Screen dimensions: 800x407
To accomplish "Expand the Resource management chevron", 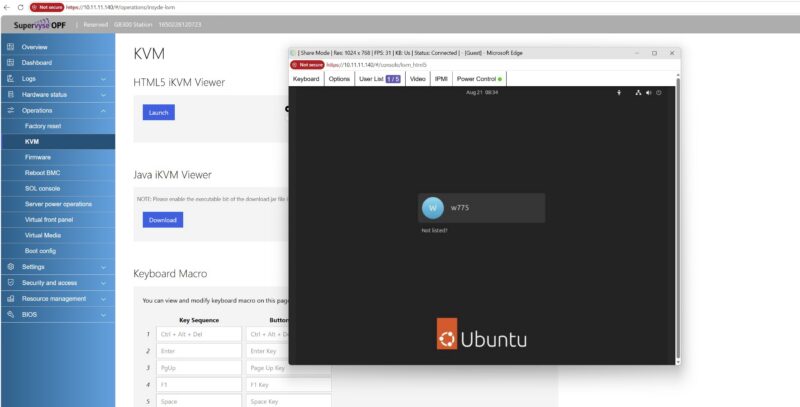I will 104,299.
